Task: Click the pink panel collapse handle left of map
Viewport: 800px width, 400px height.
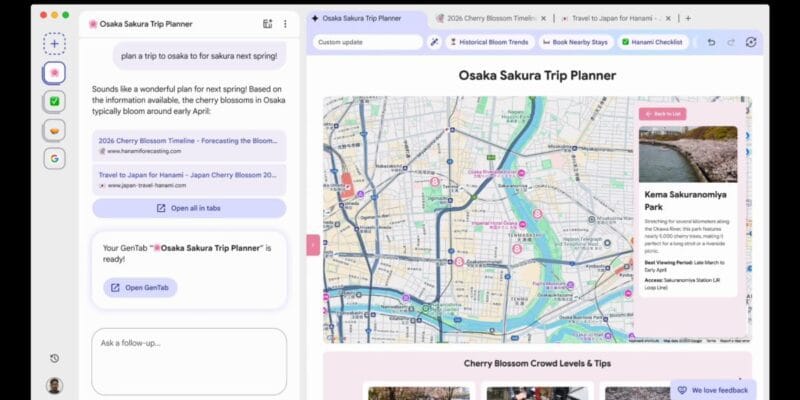Action: [313, 245]
